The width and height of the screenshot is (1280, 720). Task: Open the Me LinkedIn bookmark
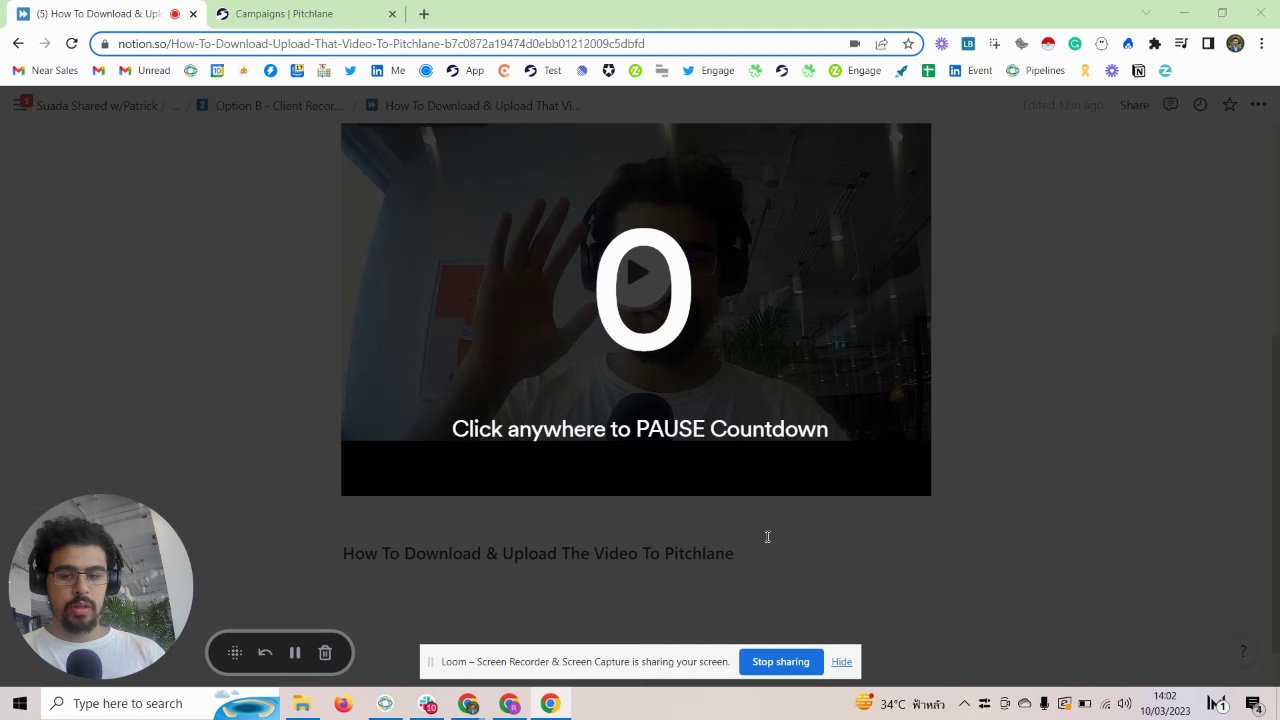point(388,71)
